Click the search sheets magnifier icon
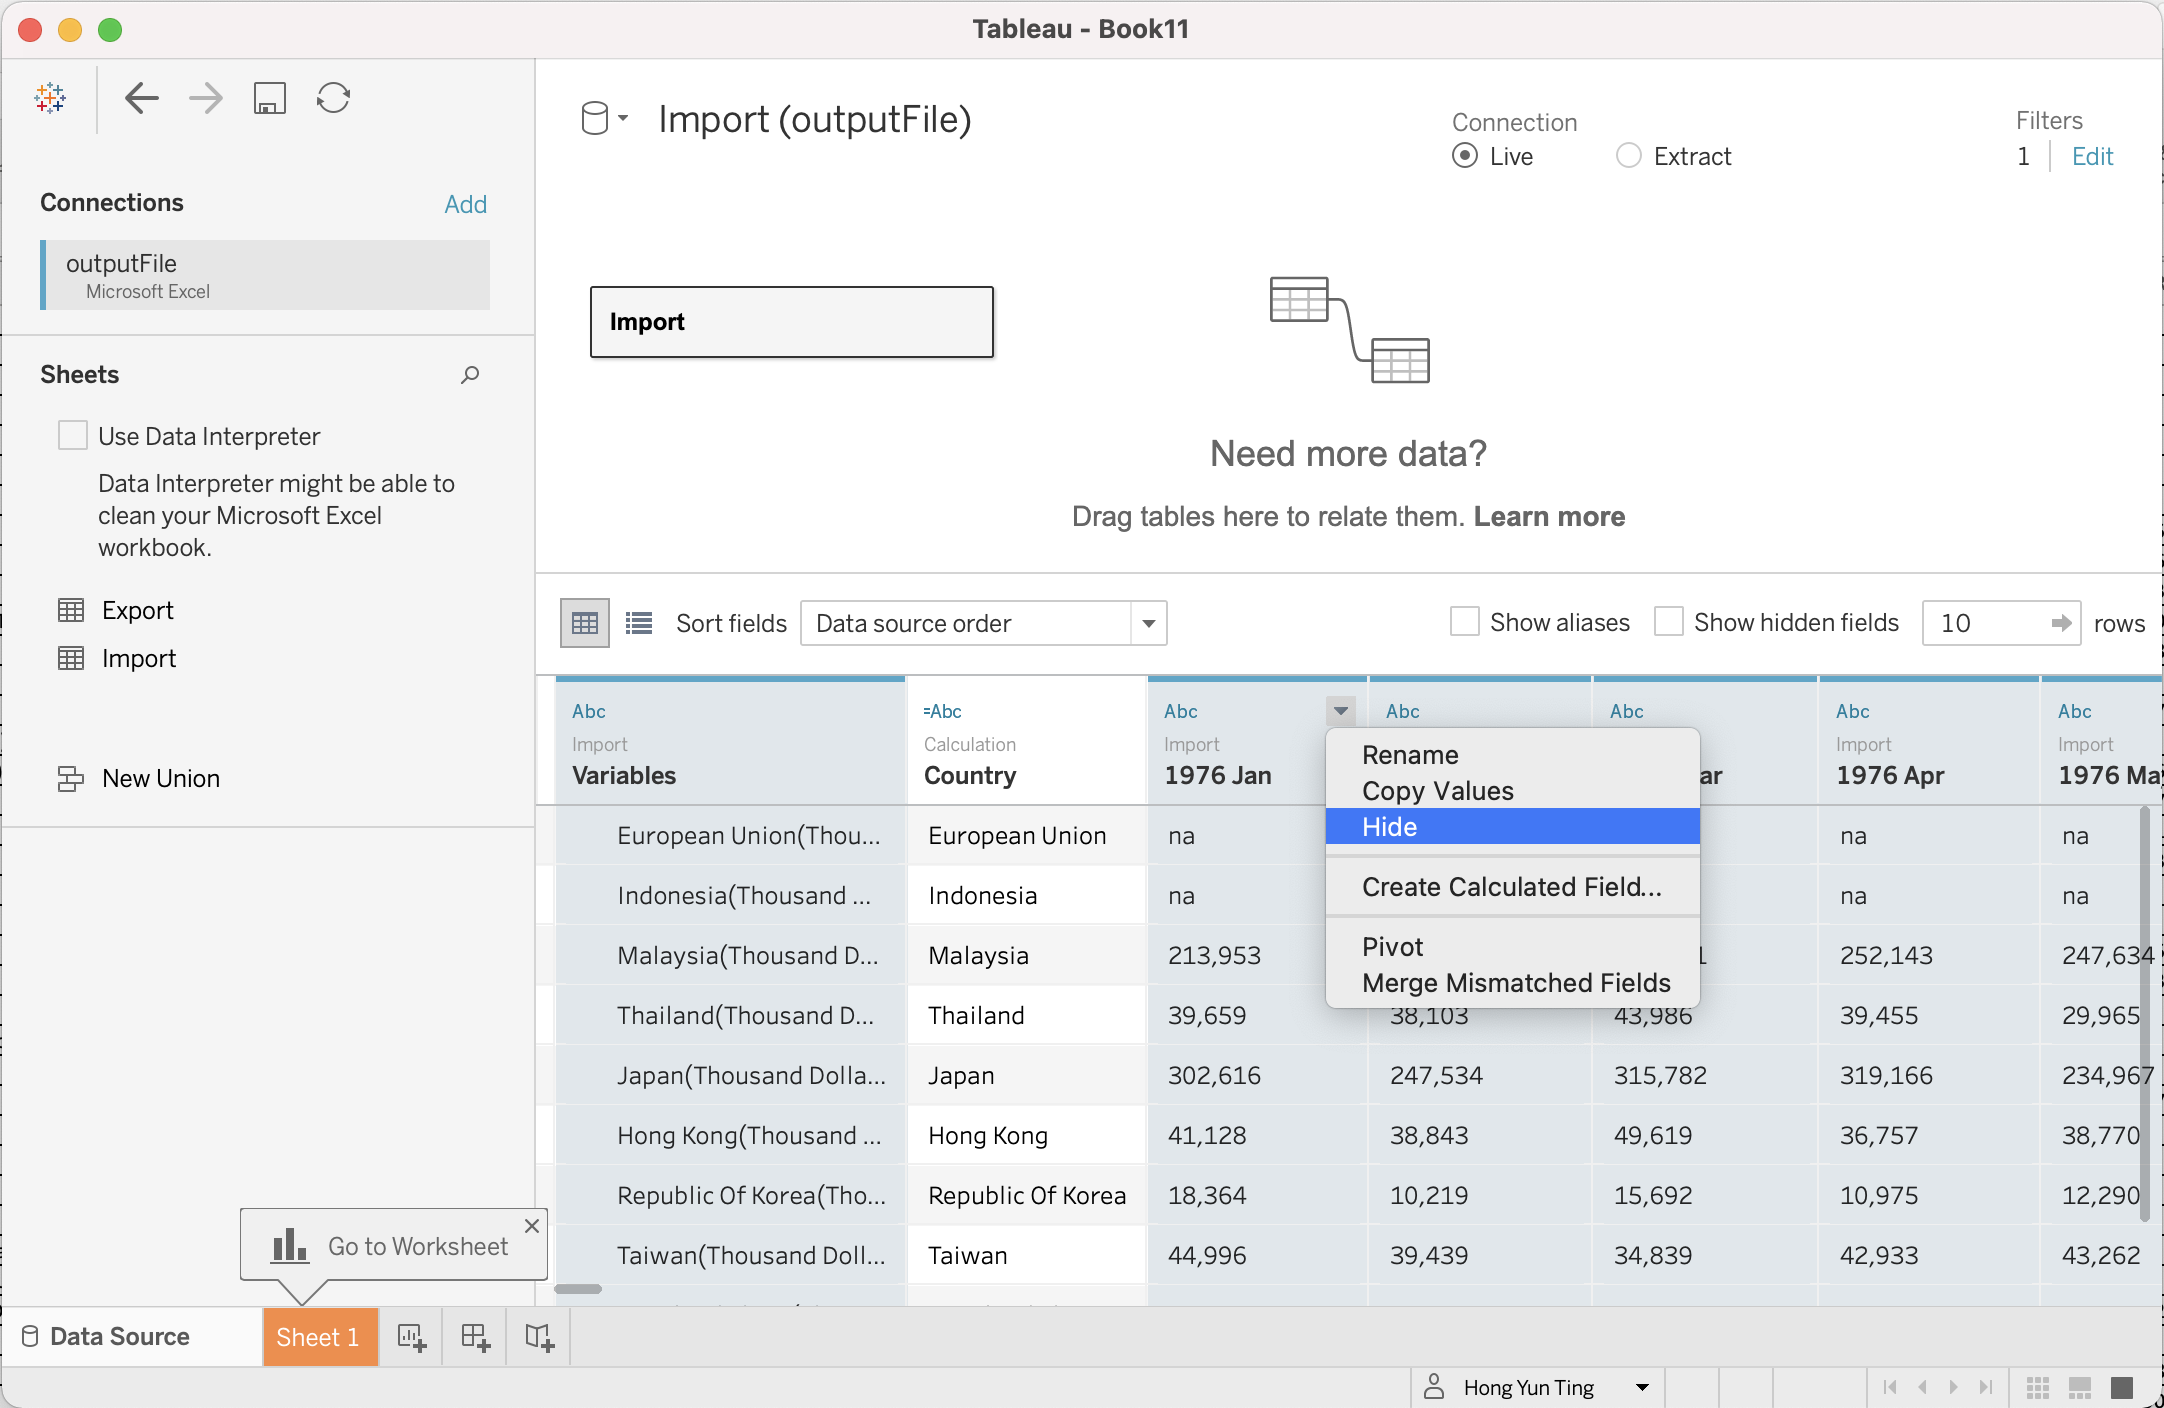Image resolution: width=2164 pixels, height=1408 pixels. [x=470, y=375]
